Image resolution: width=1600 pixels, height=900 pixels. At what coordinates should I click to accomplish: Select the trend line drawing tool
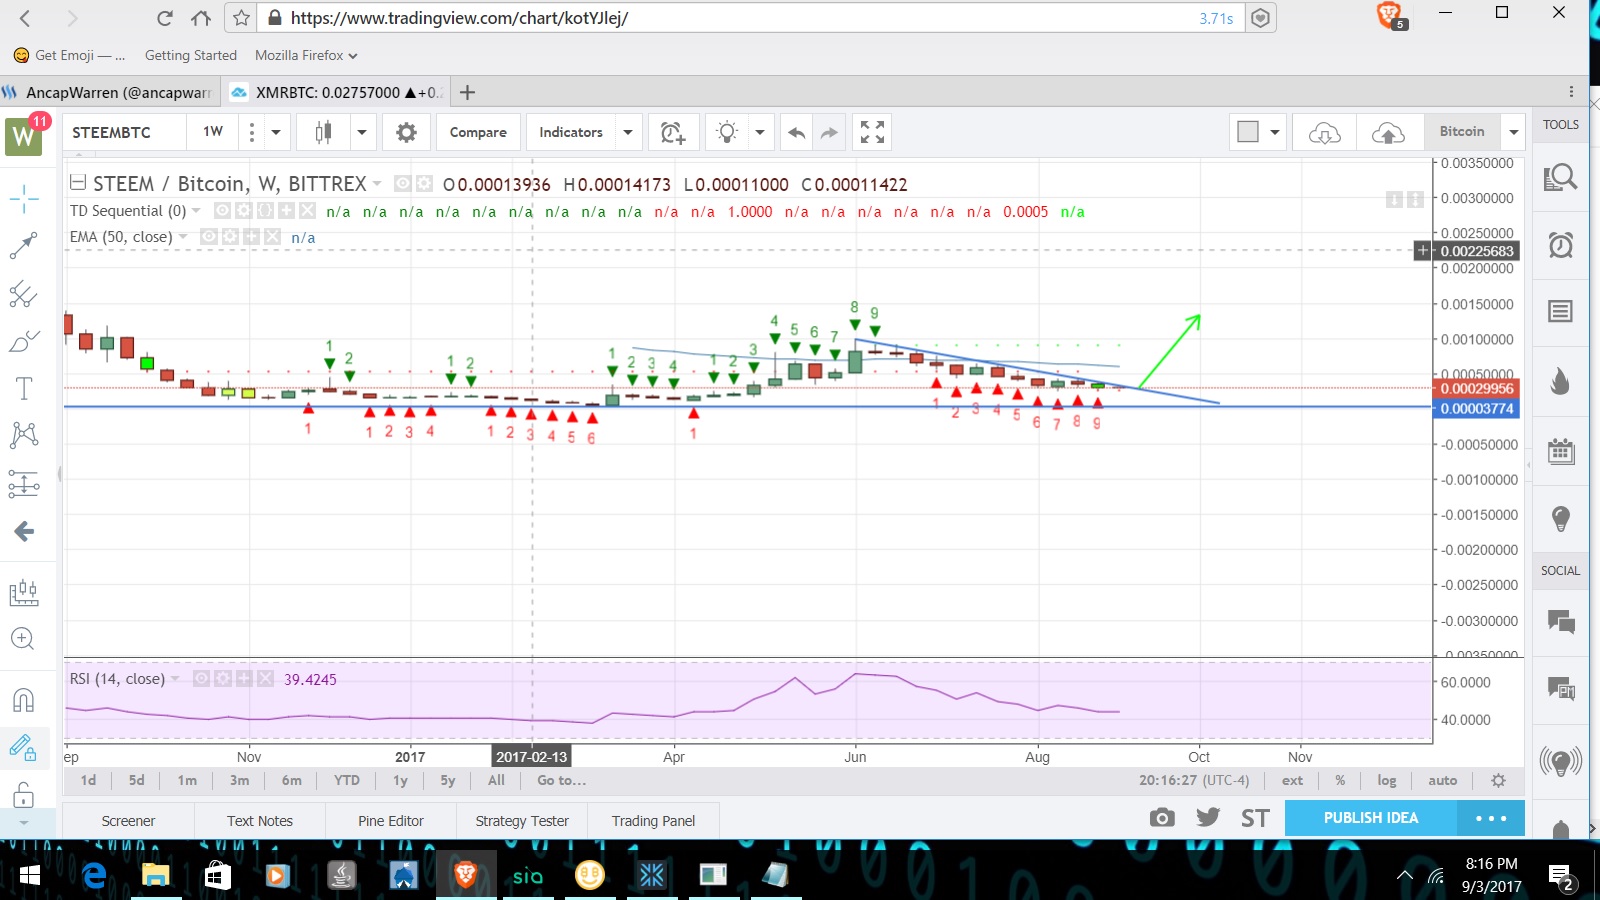point(24,245)
